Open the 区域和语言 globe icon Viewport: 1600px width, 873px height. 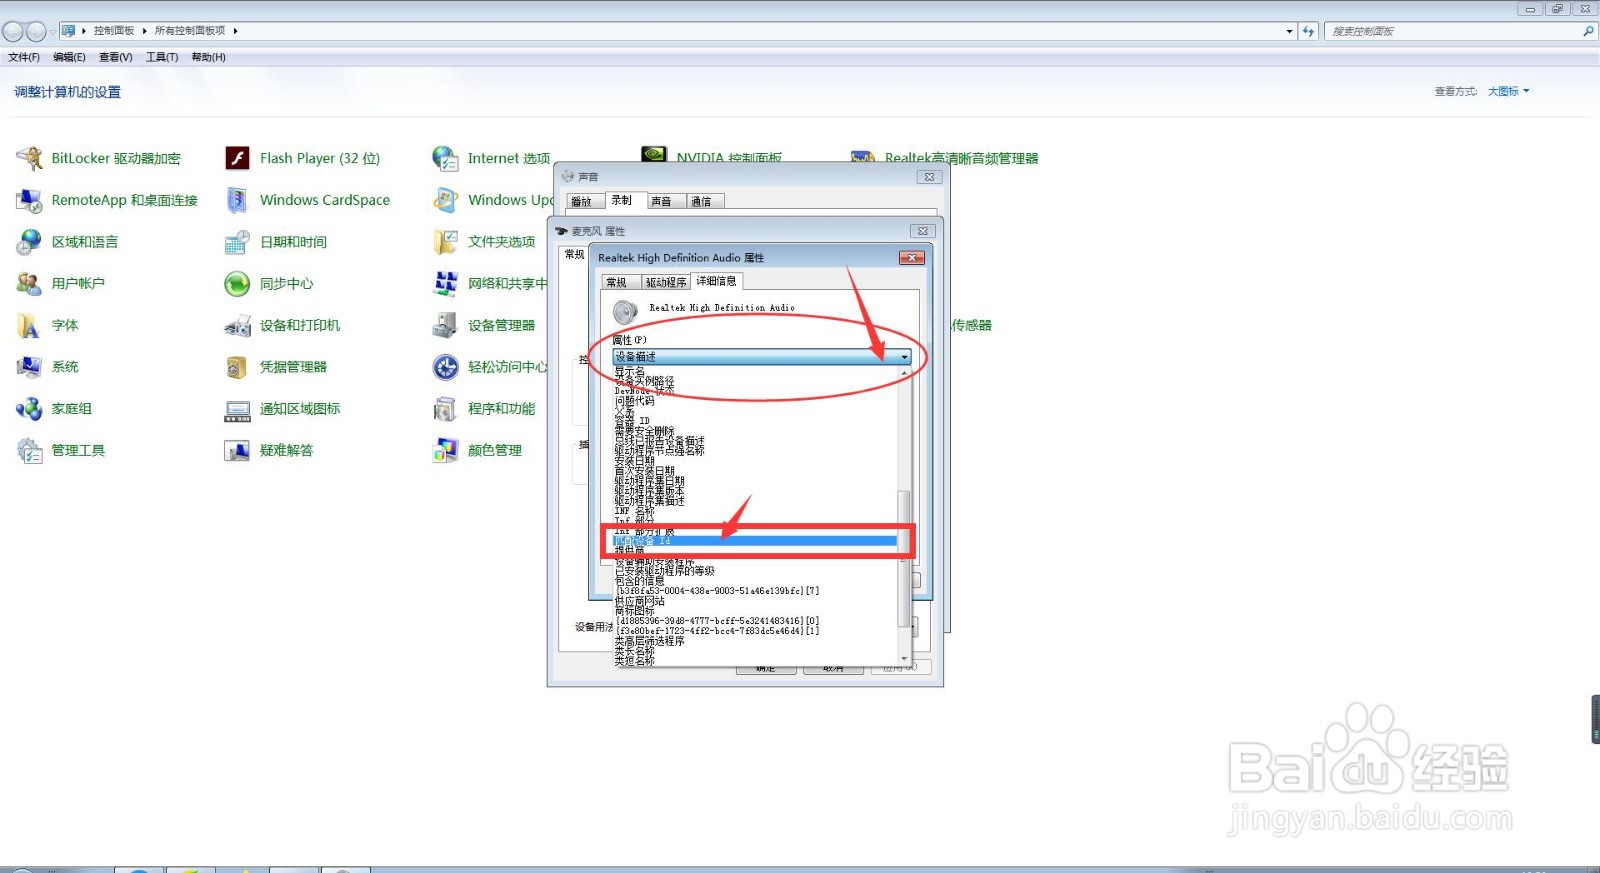[29, 242]
